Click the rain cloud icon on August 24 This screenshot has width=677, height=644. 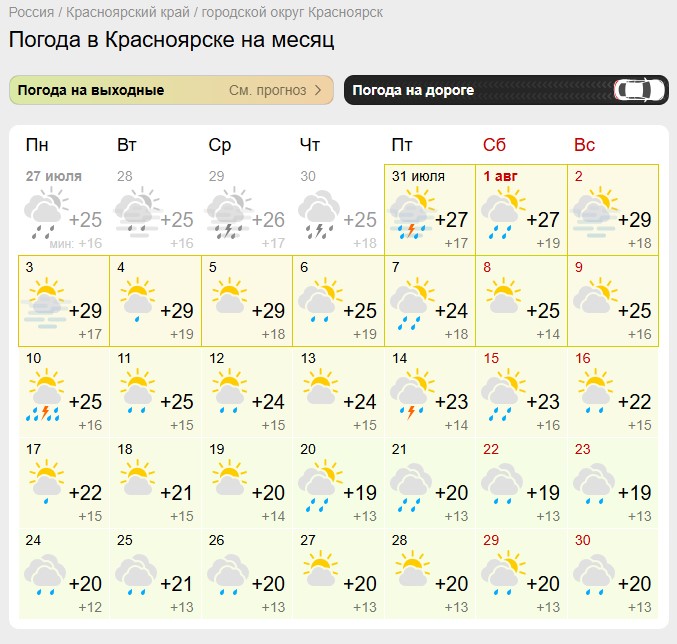click(x=45, y=575)
